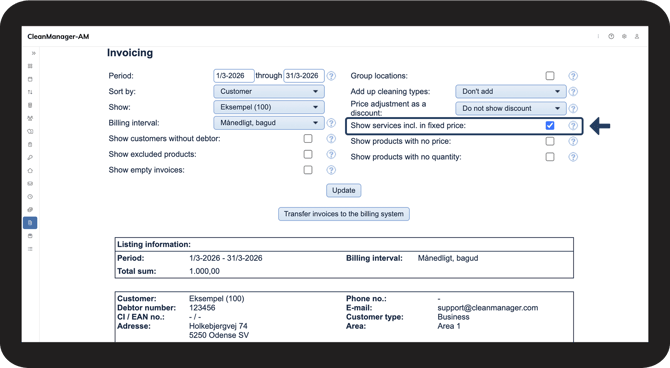Click the period start date field 1/3-2026
The width and height of the screenshot is (670, 368).
click(x=234, y=76)
